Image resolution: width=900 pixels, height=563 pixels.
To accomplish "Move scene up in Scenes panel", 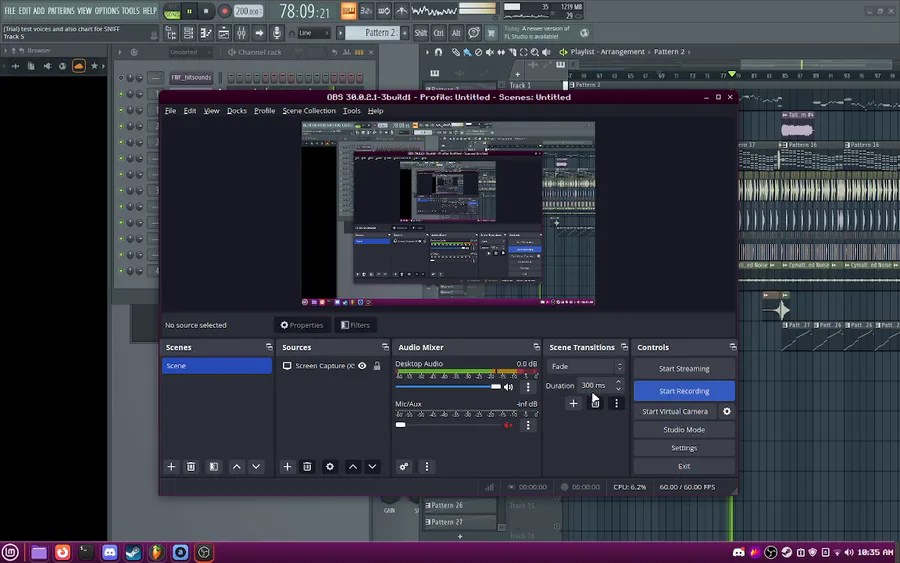I will 236,467.
